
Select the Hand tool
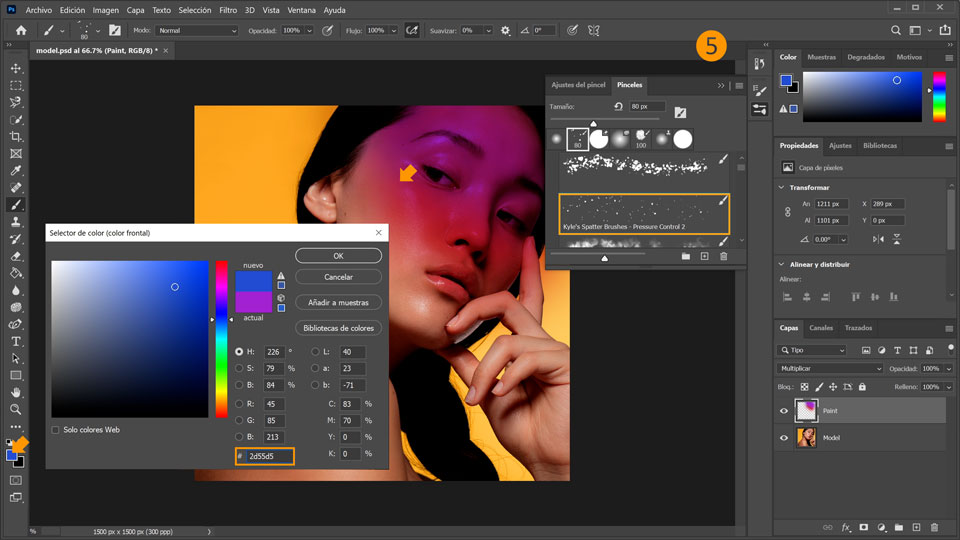(x=16, y=392)
